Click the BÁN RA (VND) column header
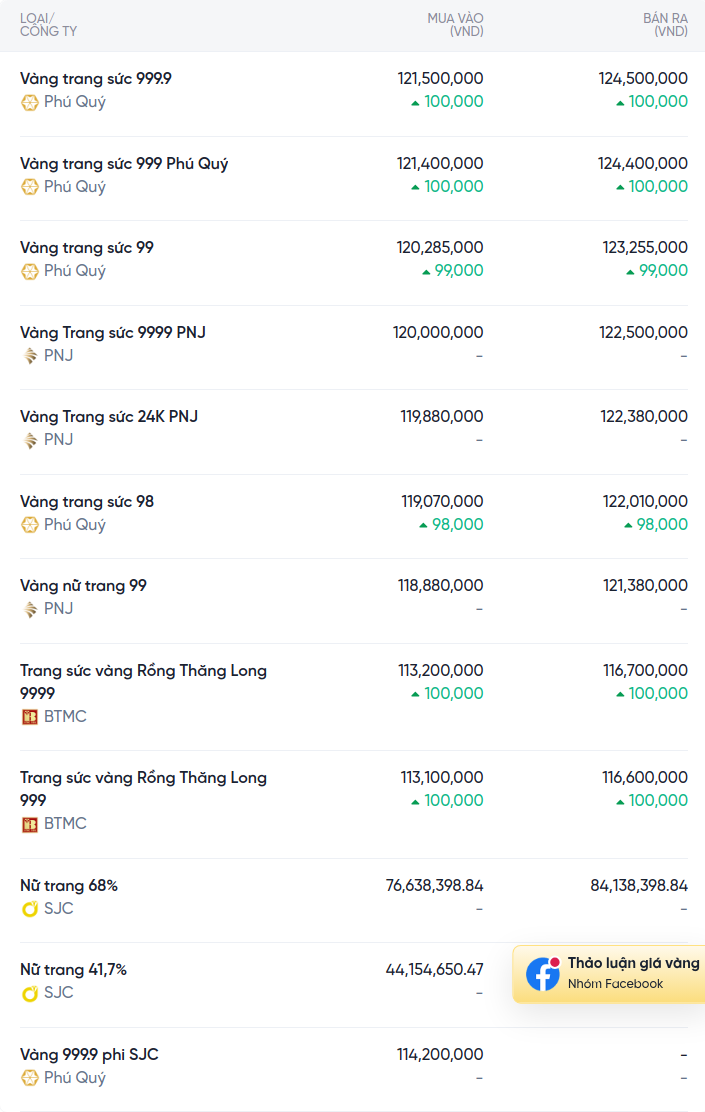 point(665,25)
